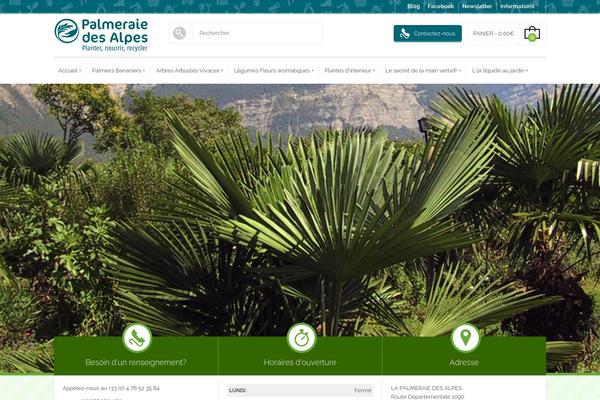Click the Contactez-nous button
600x400 pixels.
(x=427, y=34)
